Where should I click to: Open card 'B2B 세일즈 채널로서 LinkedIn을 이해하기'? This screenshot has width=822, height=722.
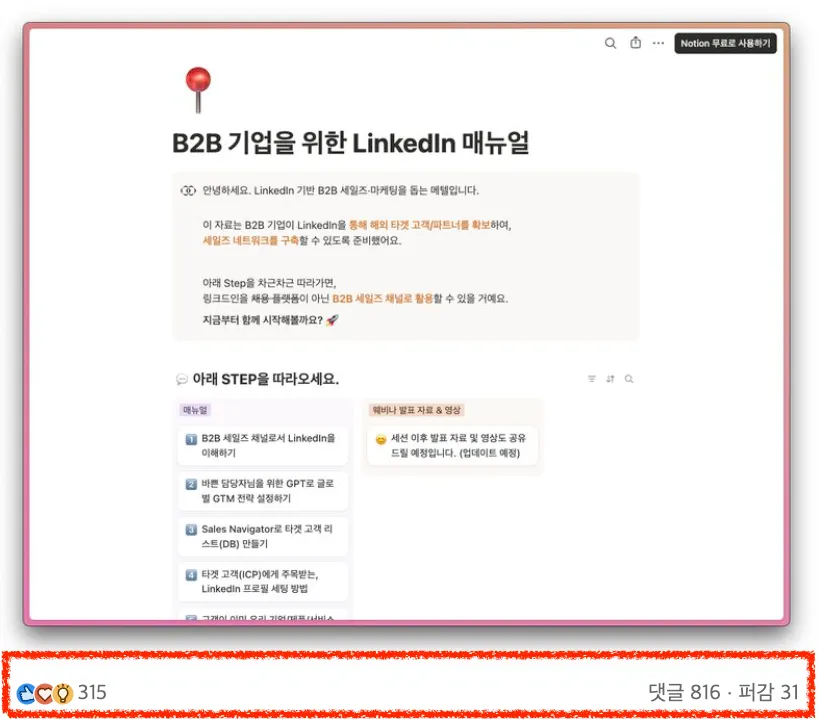click(263, 445)
